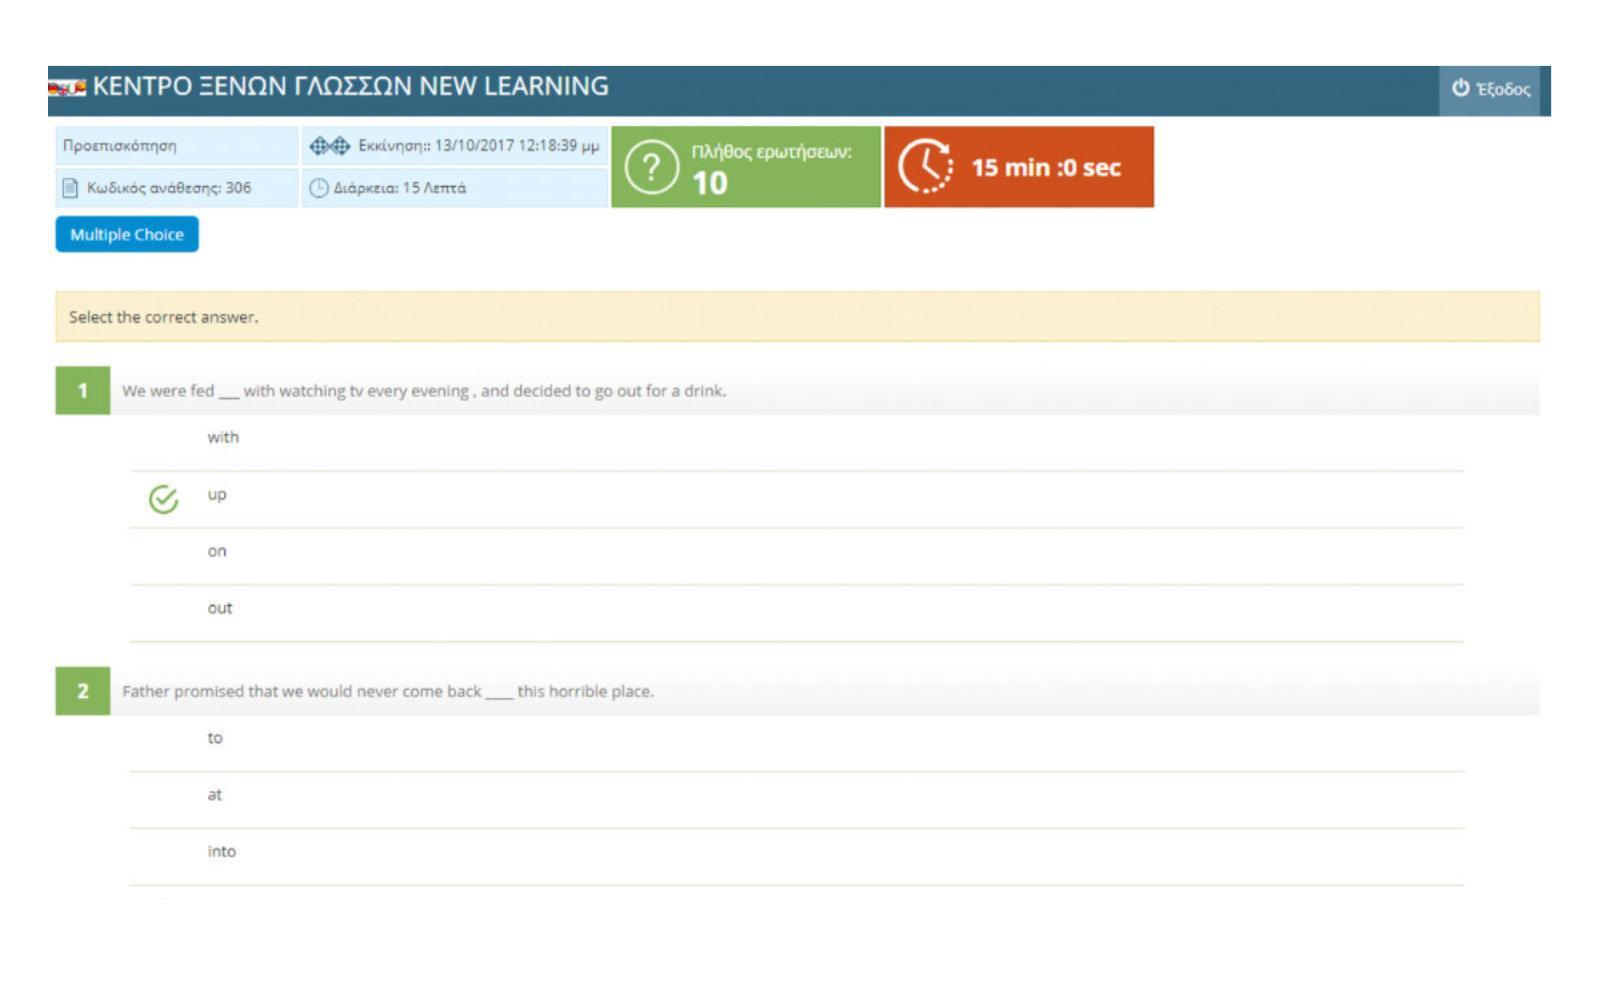Viewport: 1602px width, 986px height.
Task: Click the orange 15 min timer panel
Action: pos(1018,167)
